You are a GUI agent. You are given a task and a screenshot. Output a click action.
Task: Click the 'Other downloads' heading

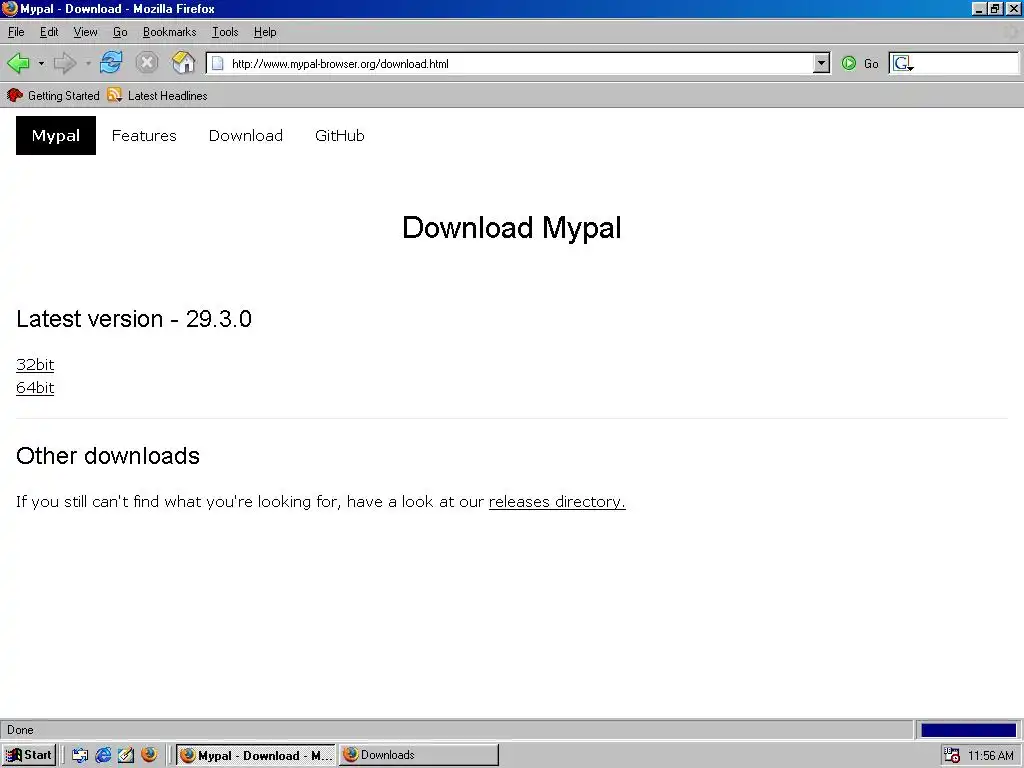tap(108, 456)
